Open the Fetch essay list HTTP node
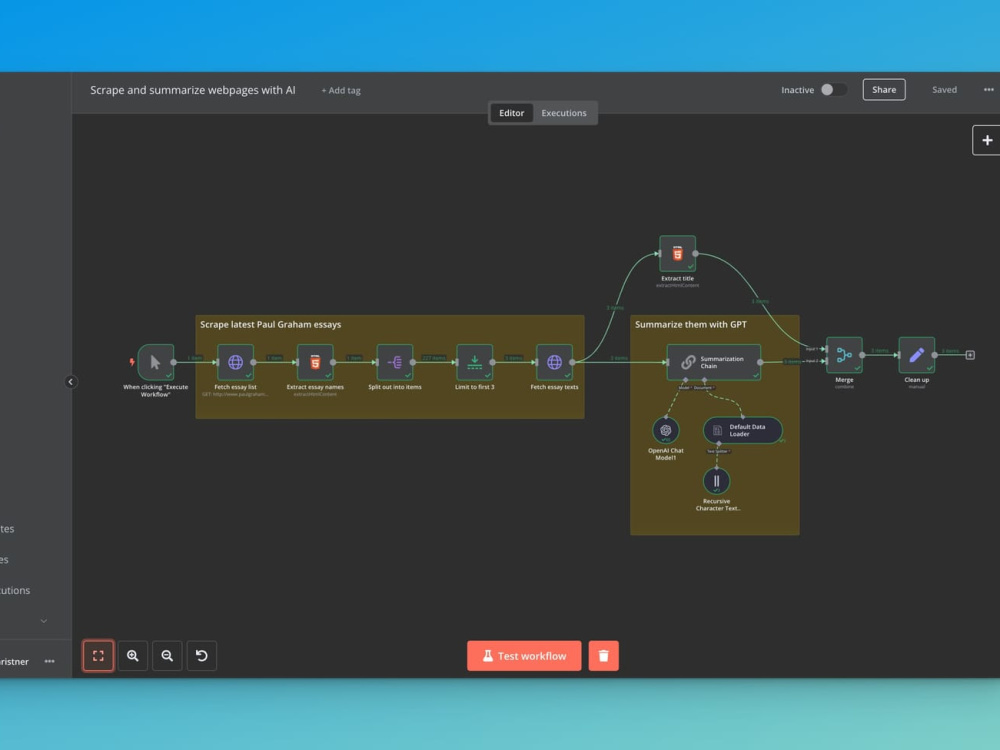Viewport: 1000px width, 750px height. coord(235,362)
